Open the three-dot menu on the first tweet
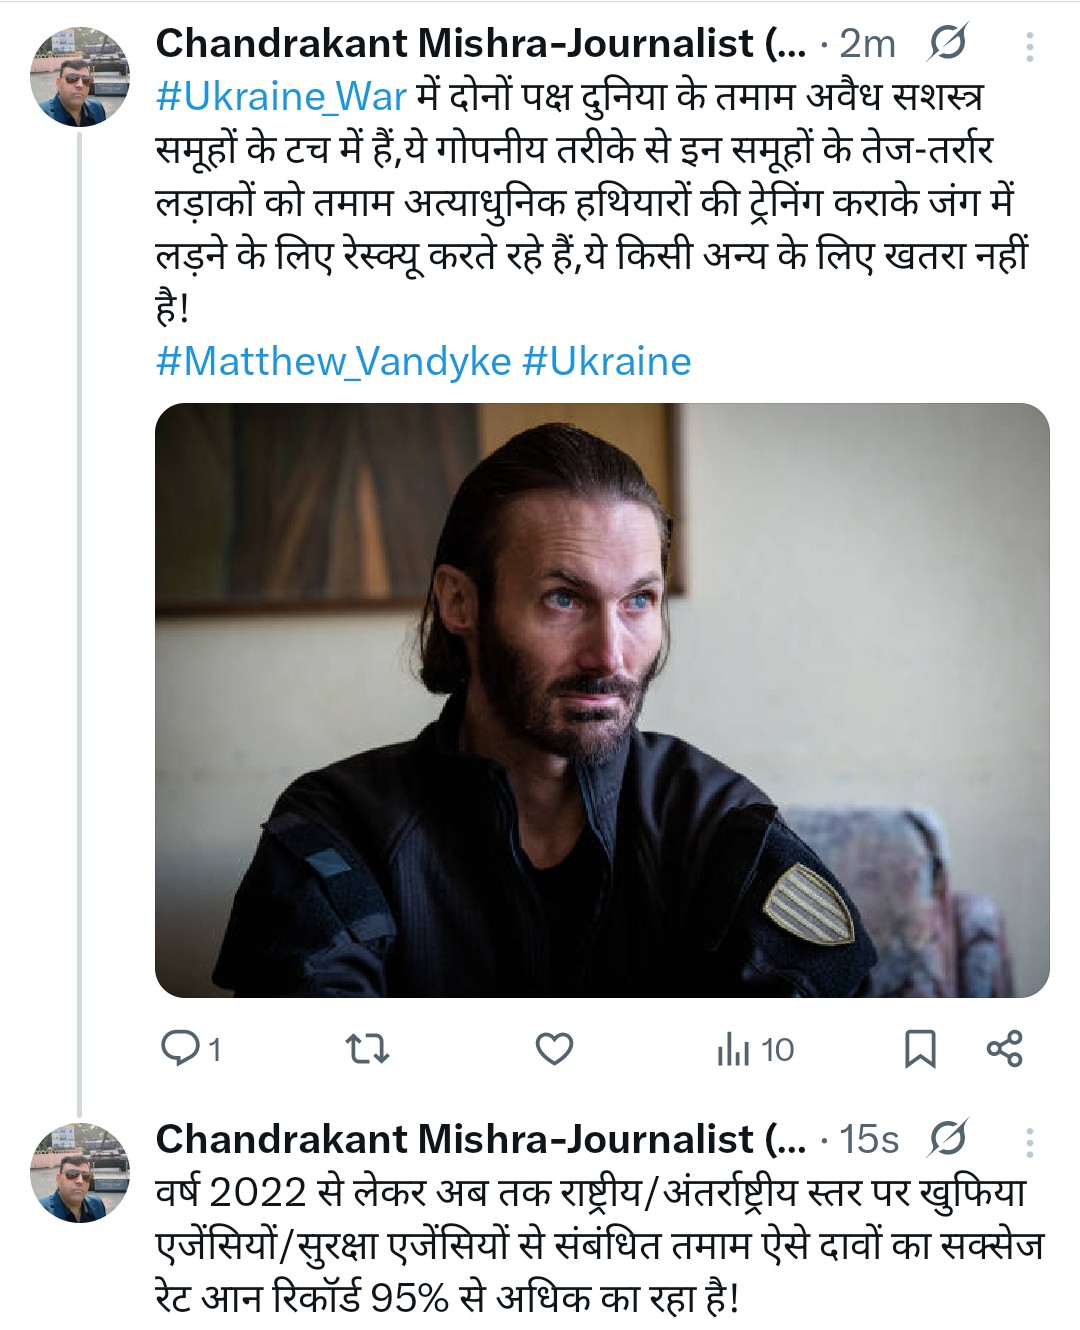 [x=1029, y=46]
